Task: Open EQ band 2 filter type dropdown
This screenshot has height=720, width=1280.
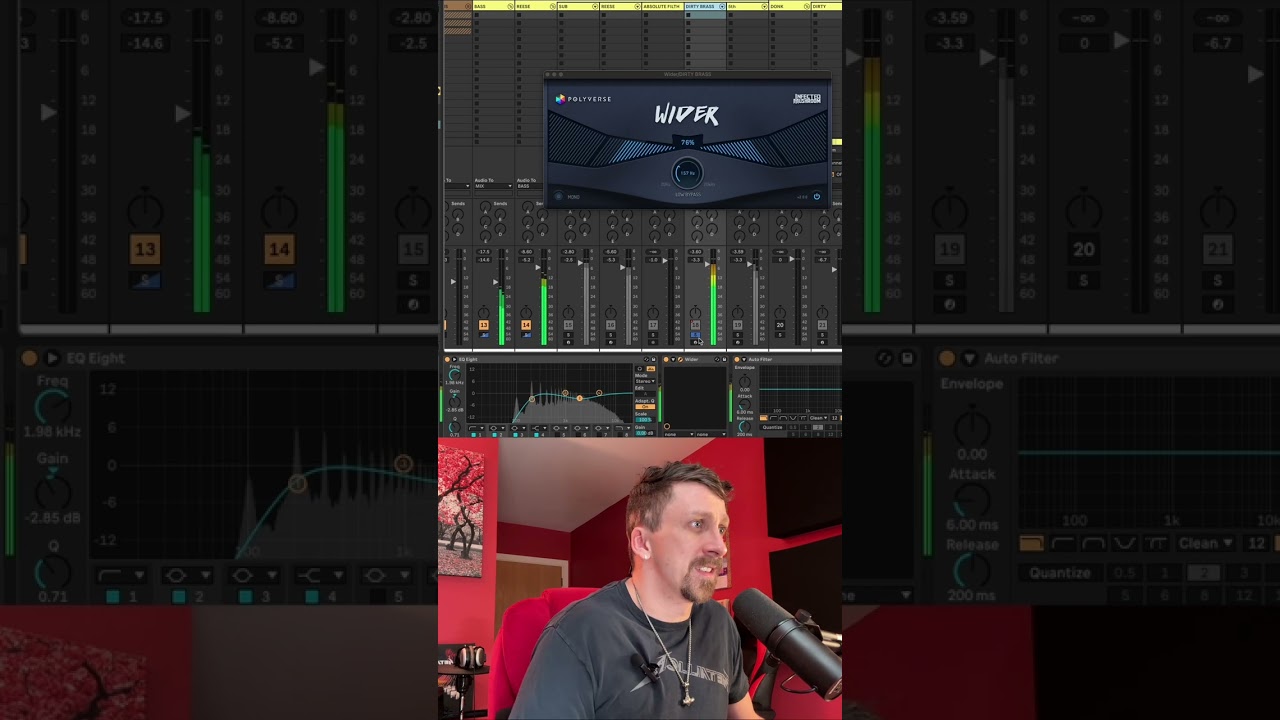Action: (x=496, y=428)
